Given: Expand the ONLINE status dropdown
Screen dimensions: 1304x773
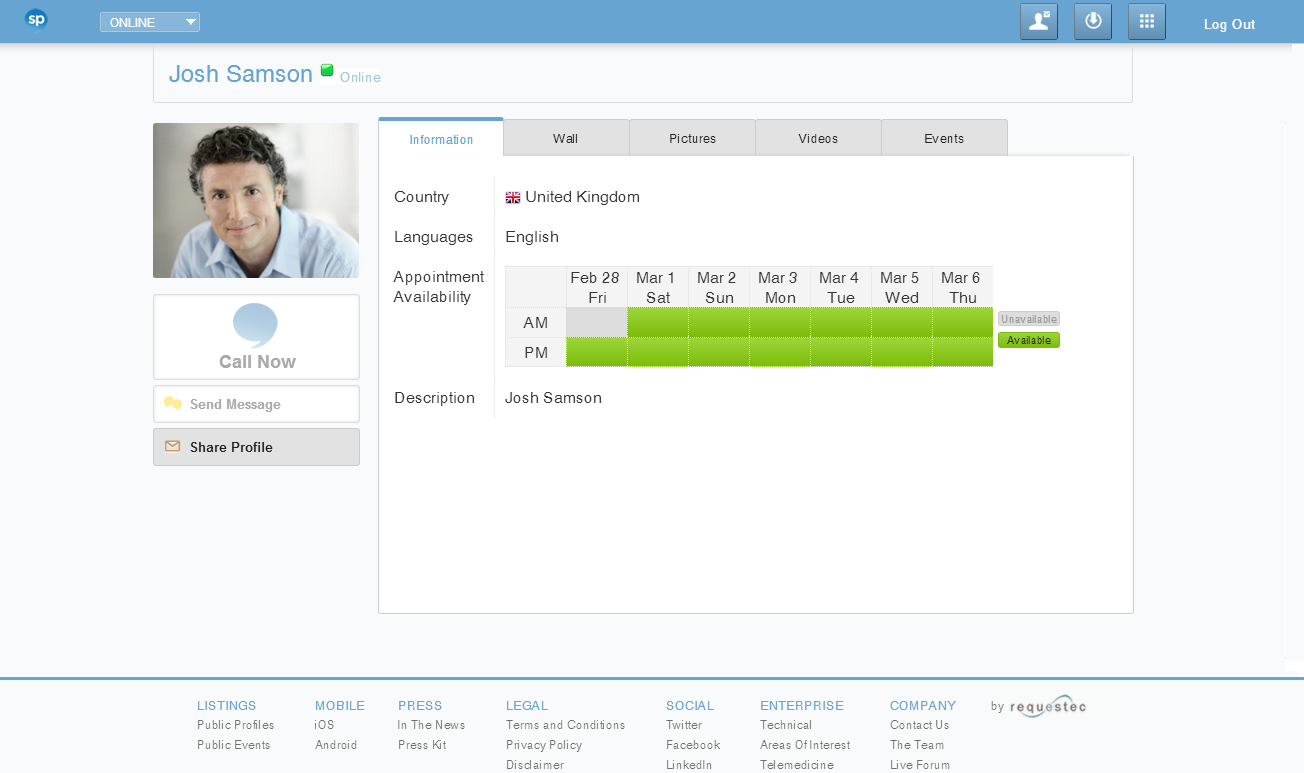Looking at the screenshot, I should coord(150,22).
